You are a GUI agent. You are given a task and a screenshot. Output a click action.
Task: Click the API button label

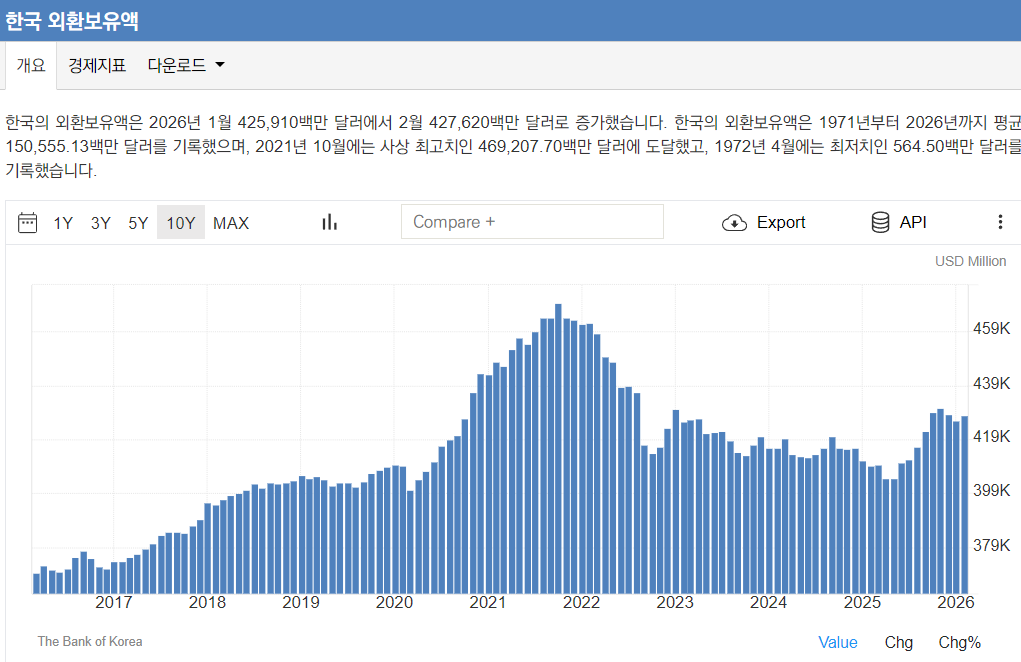coord(913,223)
